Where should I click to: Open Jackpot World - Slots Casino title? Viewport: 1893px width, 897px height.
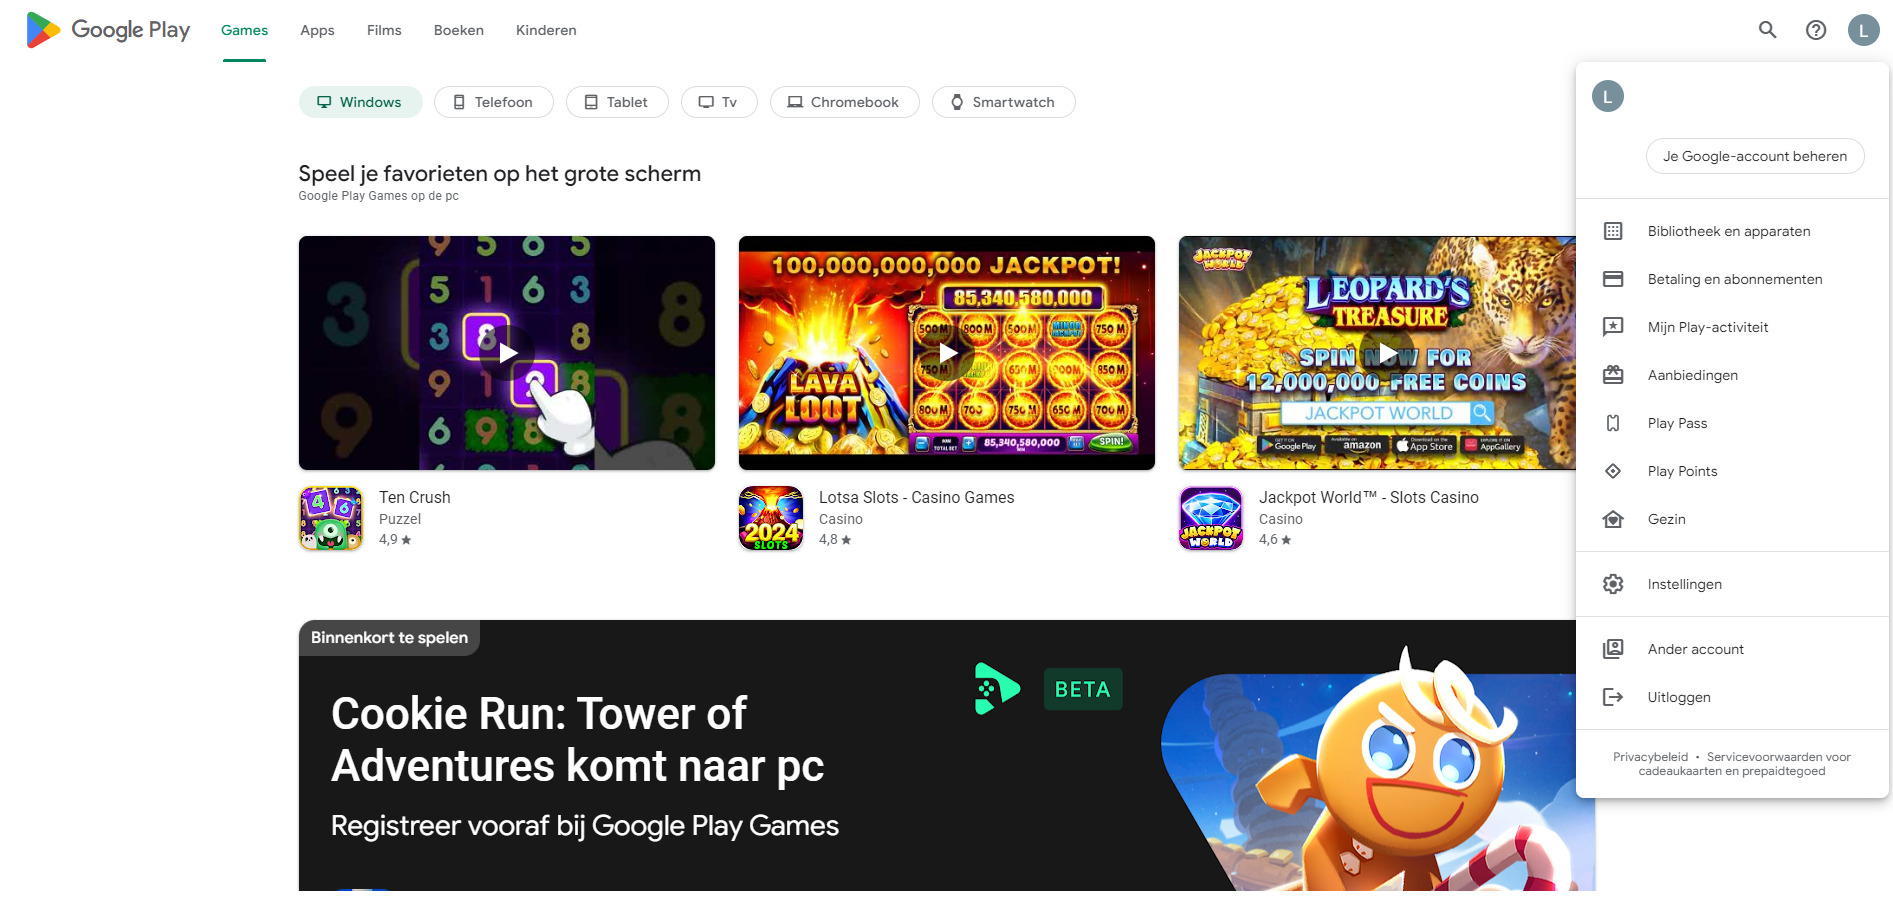click(1368, 497)
